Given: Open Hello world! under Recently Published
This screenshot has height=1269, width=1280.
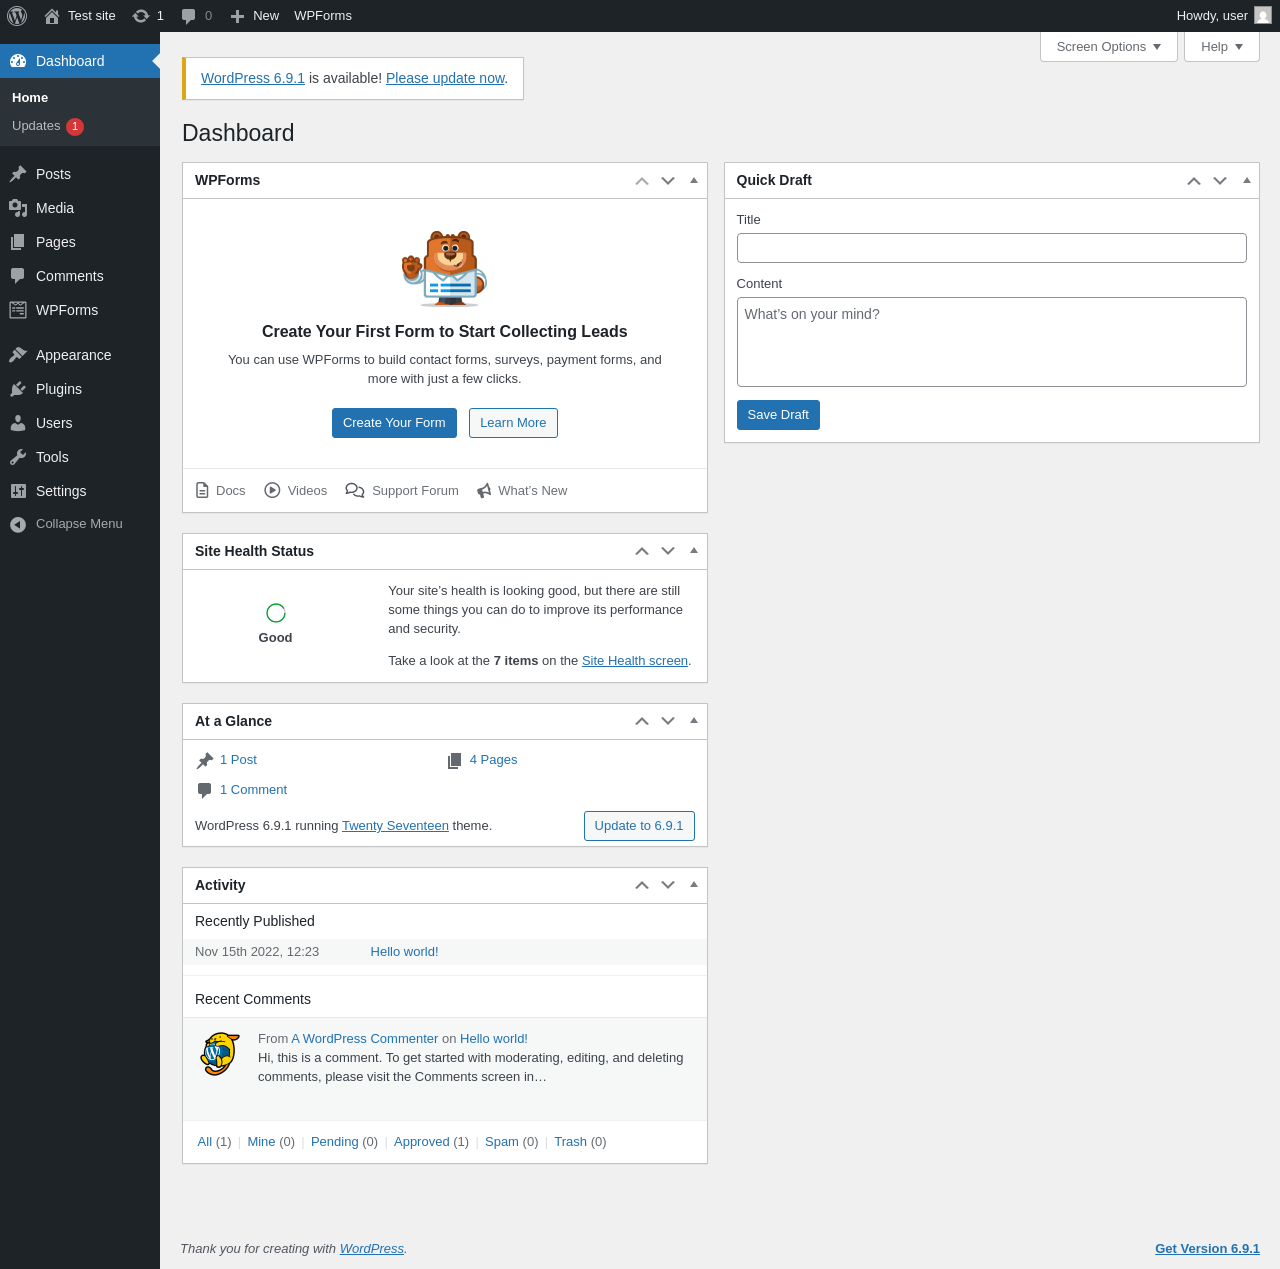Looking at the screenshot, I should coord(404,952).
